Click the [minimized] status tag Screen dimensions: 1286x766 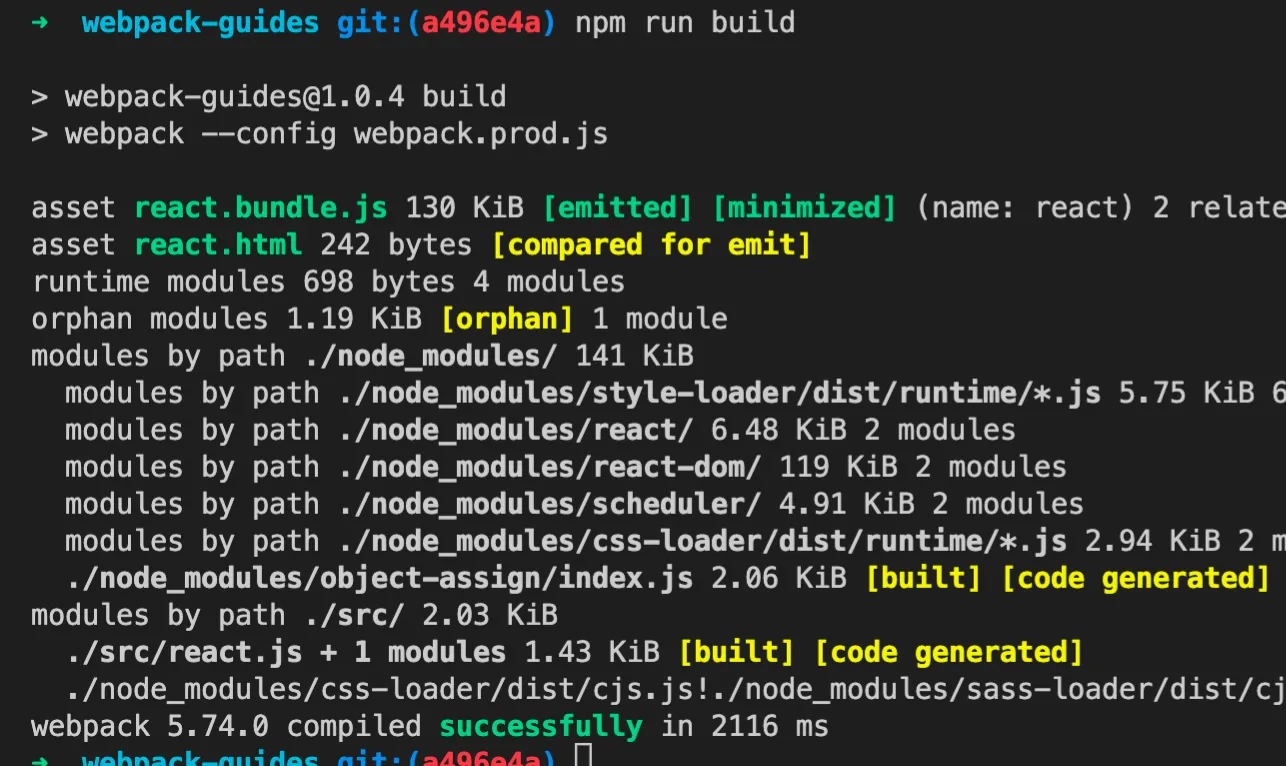pyautogui.click(x=804, y=208)
